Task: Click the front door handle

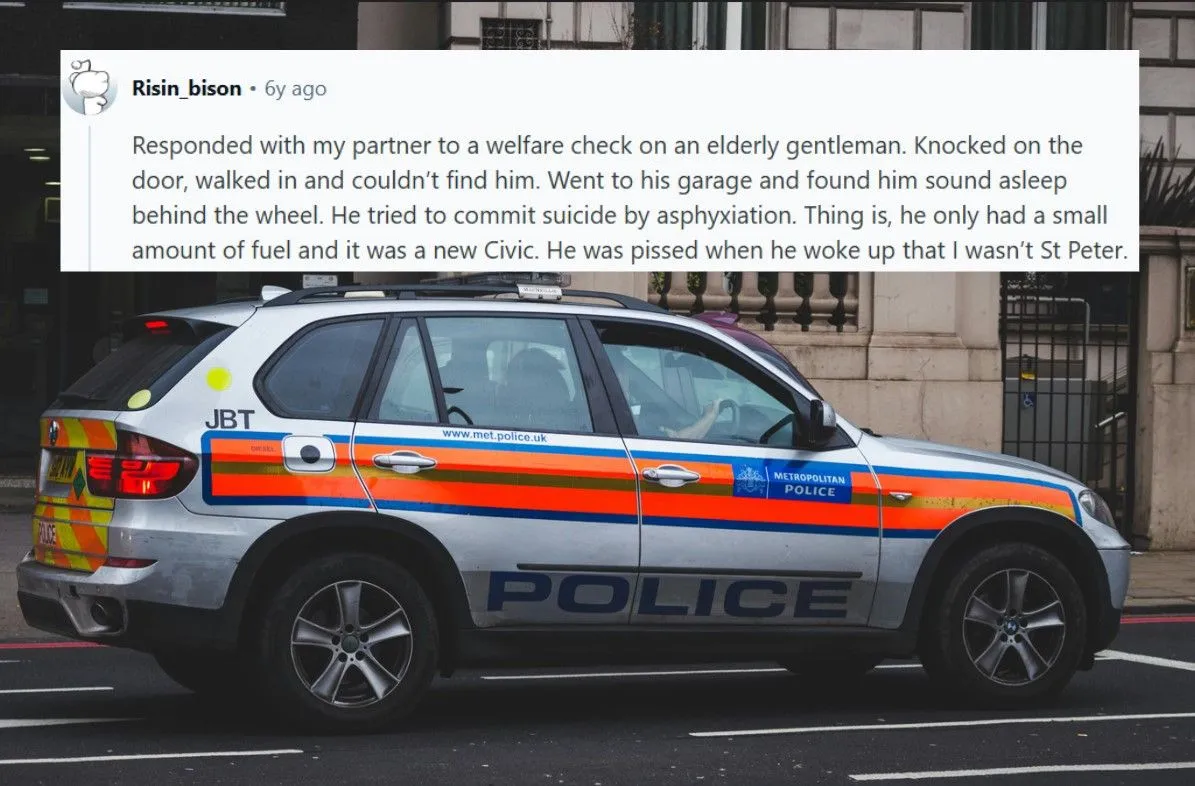Action: [671, 475]
